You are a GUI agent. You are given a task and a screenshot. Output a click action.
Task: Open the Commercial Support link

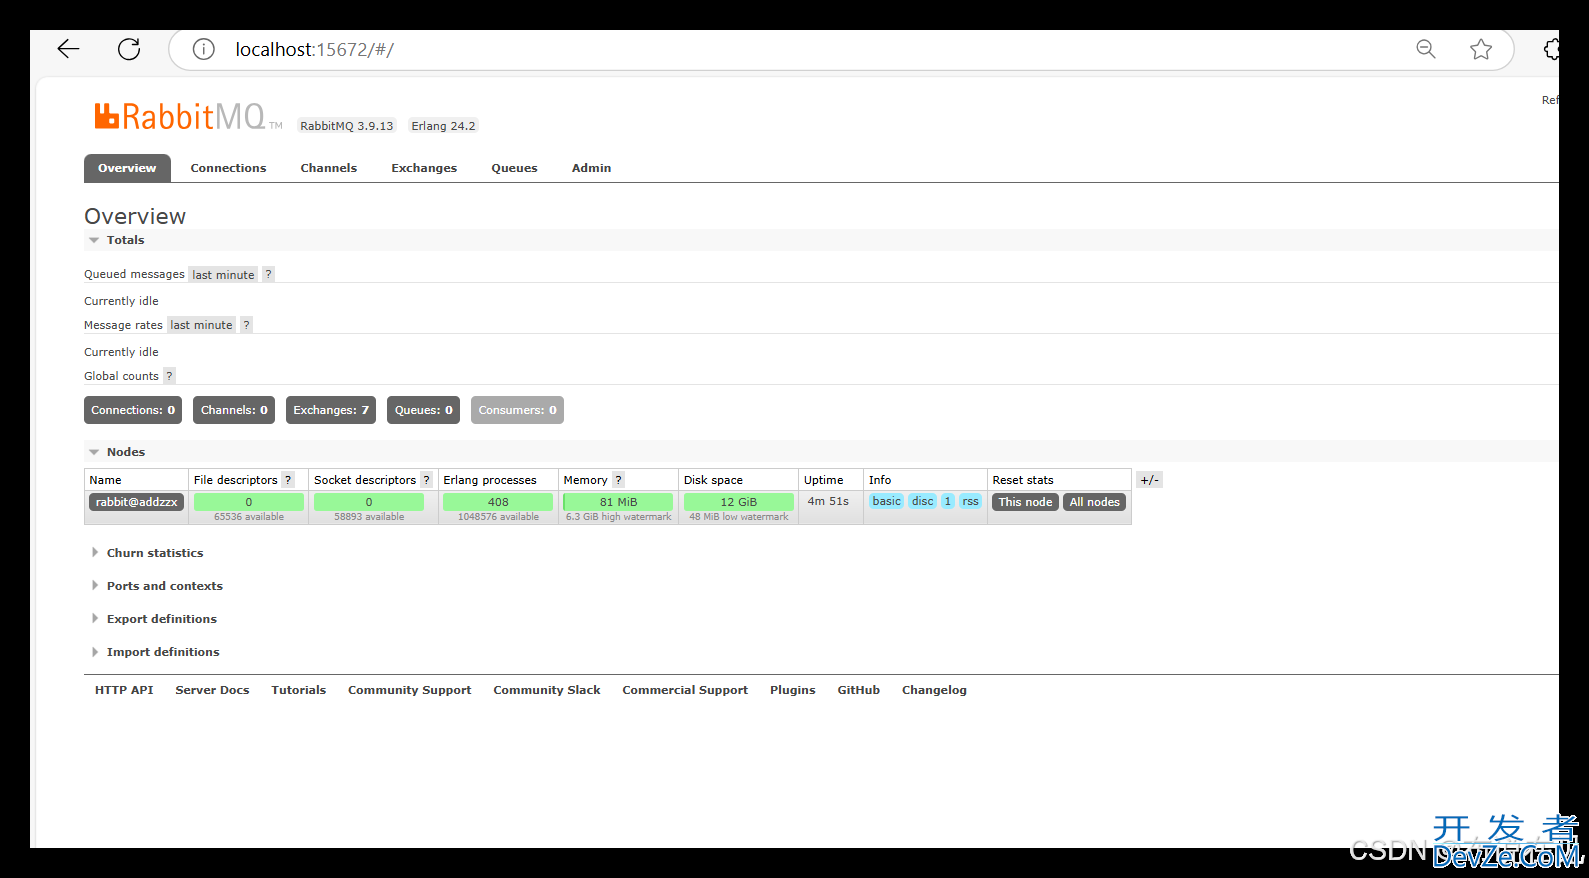pyautogui.click(x=685, y=690)
